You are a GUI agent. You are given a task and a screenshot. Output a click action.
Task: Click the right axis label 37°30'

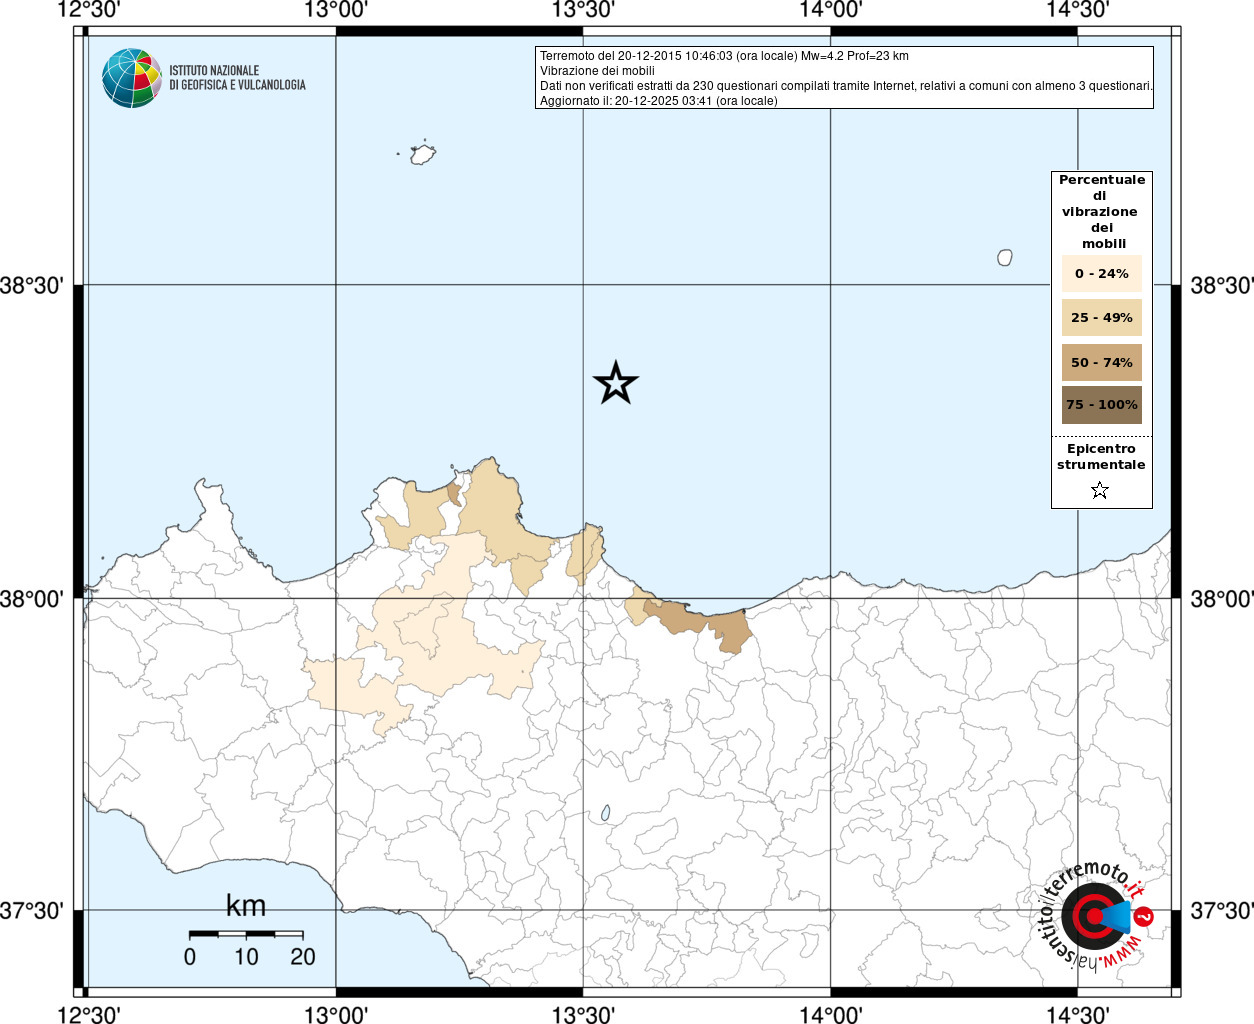[1222, 911]
